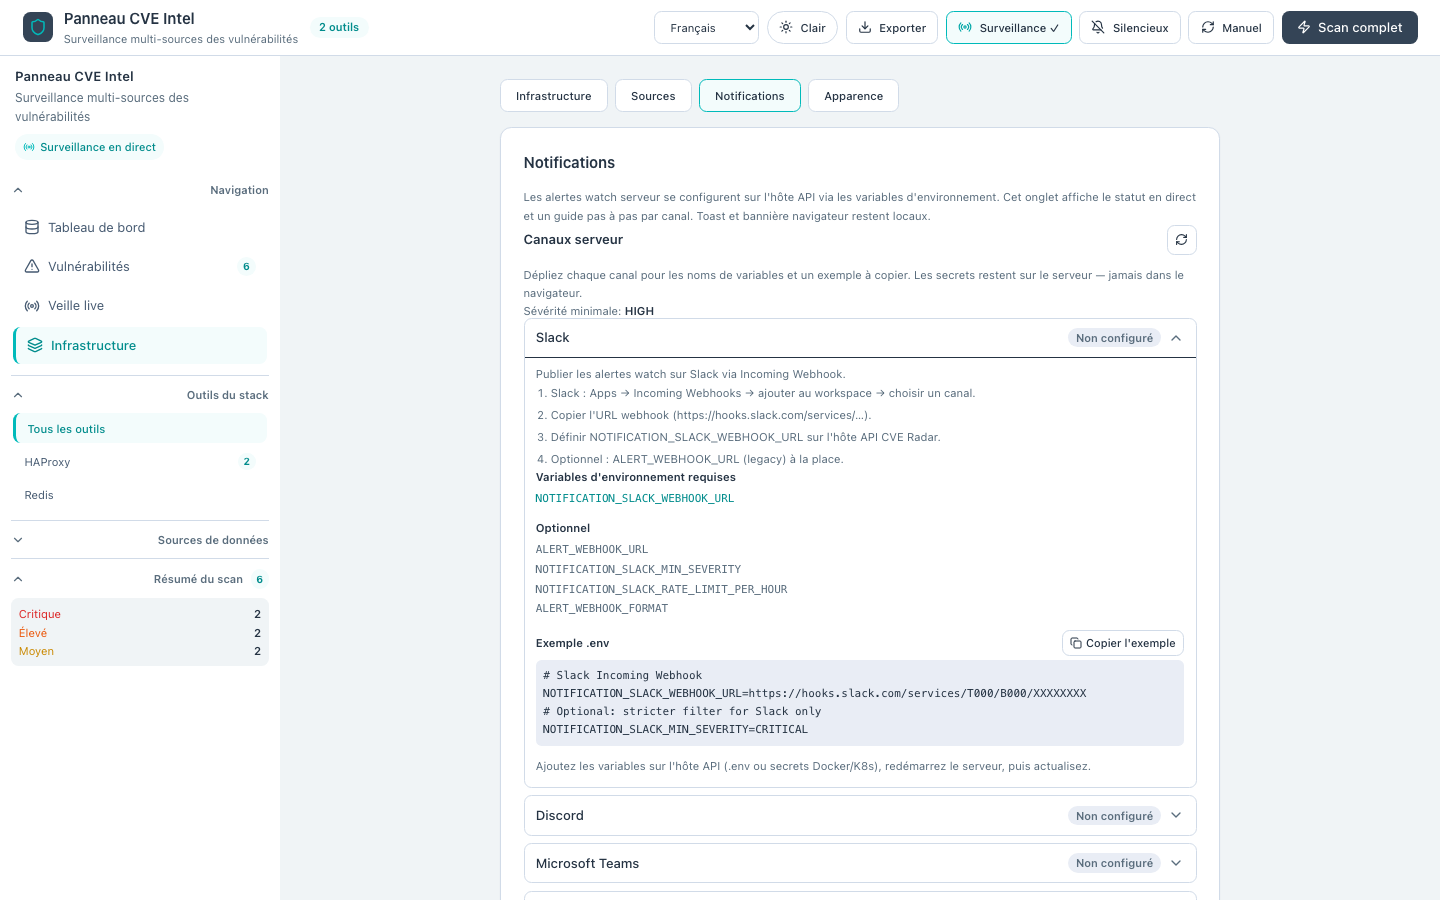This screenshot has width=1440, height=900.
Task: Go to Tableau de bord in sidebar
Action: click(140, 227)
